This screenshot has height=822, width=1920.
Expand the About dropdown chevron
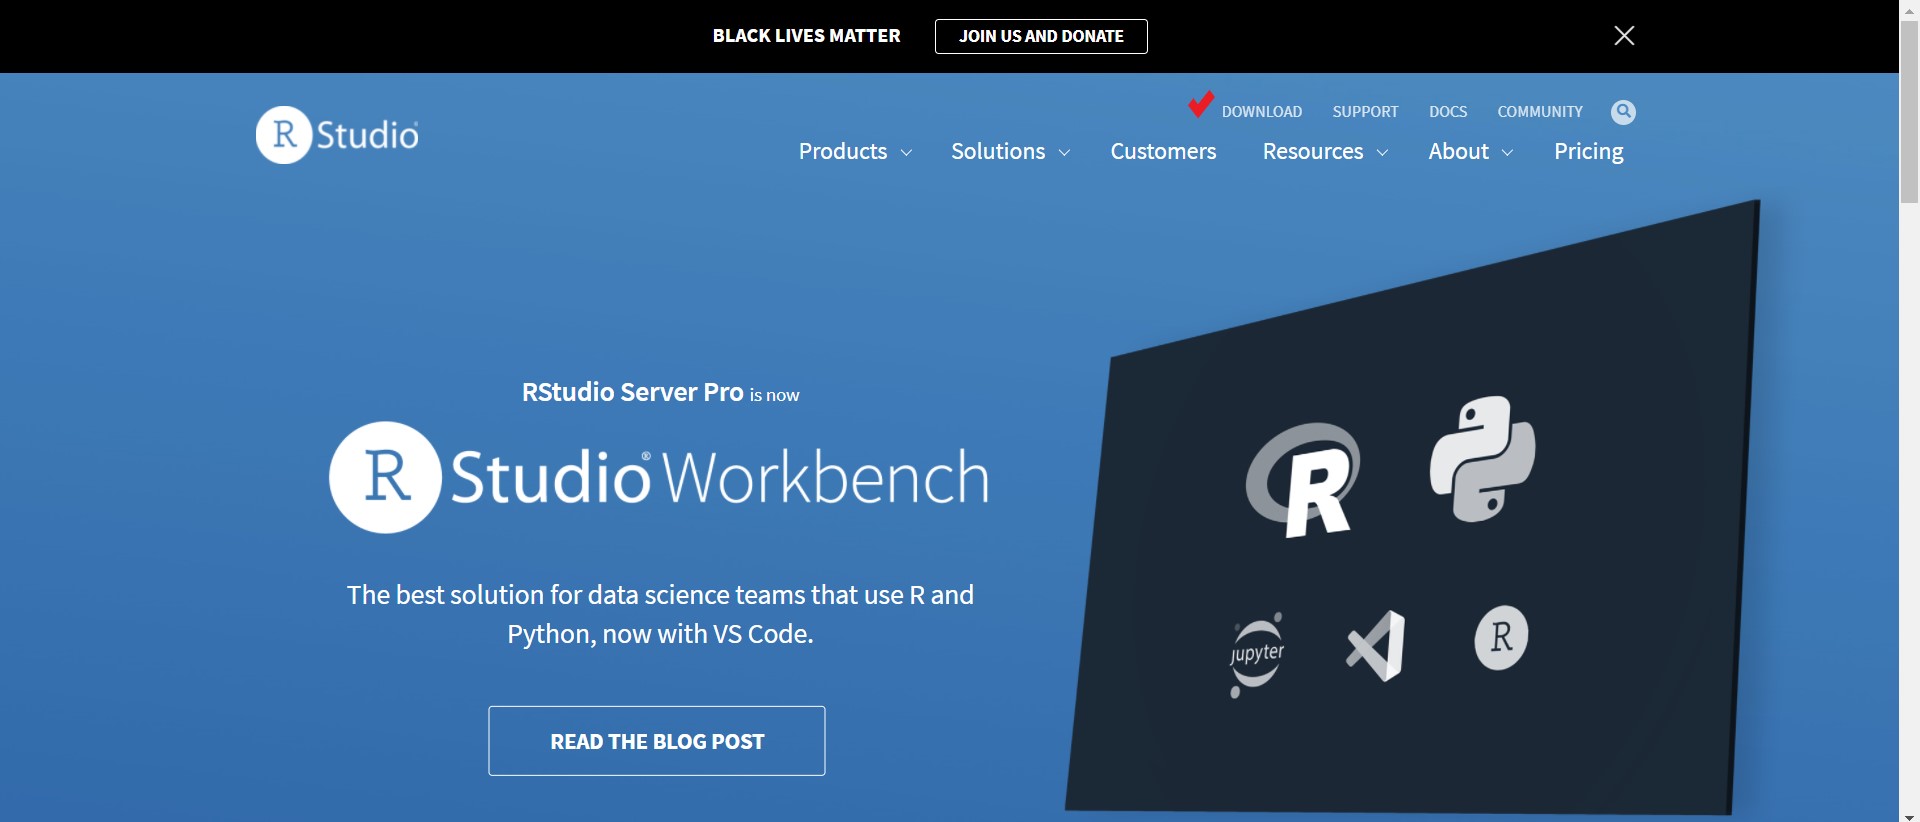point(1507,153)
